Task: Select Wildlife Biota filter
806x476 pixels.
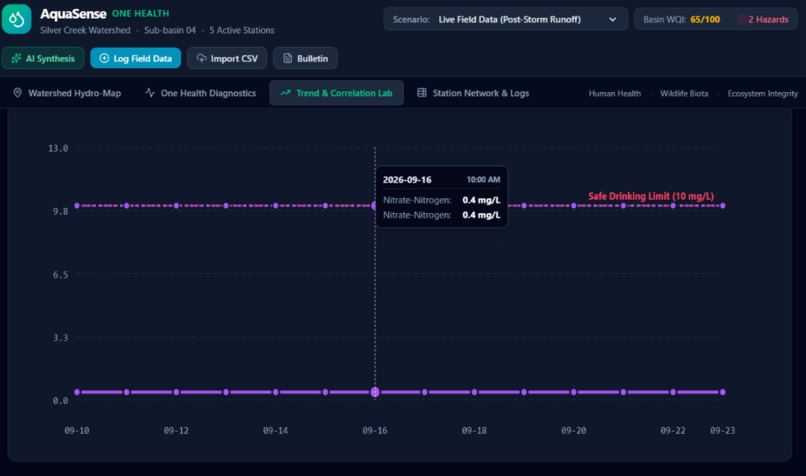Action: (x=684, y=94)
